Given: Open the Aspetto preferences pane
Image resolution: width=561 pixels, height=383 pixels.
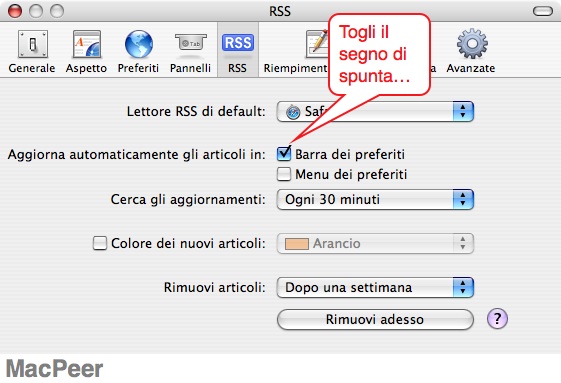Looking at the screenshot, I should tap(86, 52).
